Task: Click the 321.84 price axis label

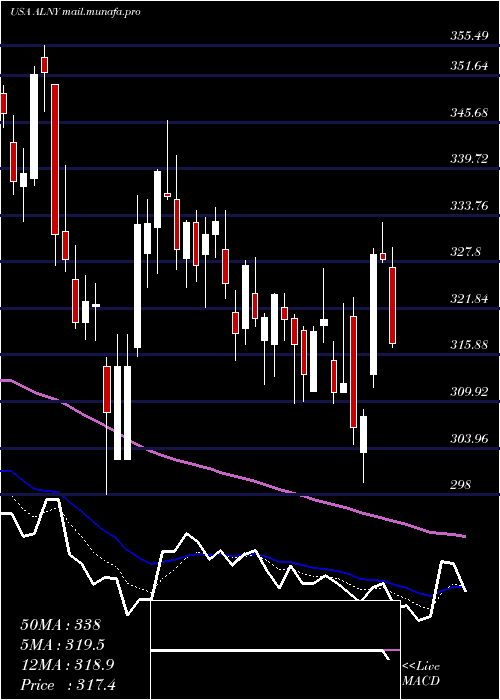Action: [x=469, y=299]
